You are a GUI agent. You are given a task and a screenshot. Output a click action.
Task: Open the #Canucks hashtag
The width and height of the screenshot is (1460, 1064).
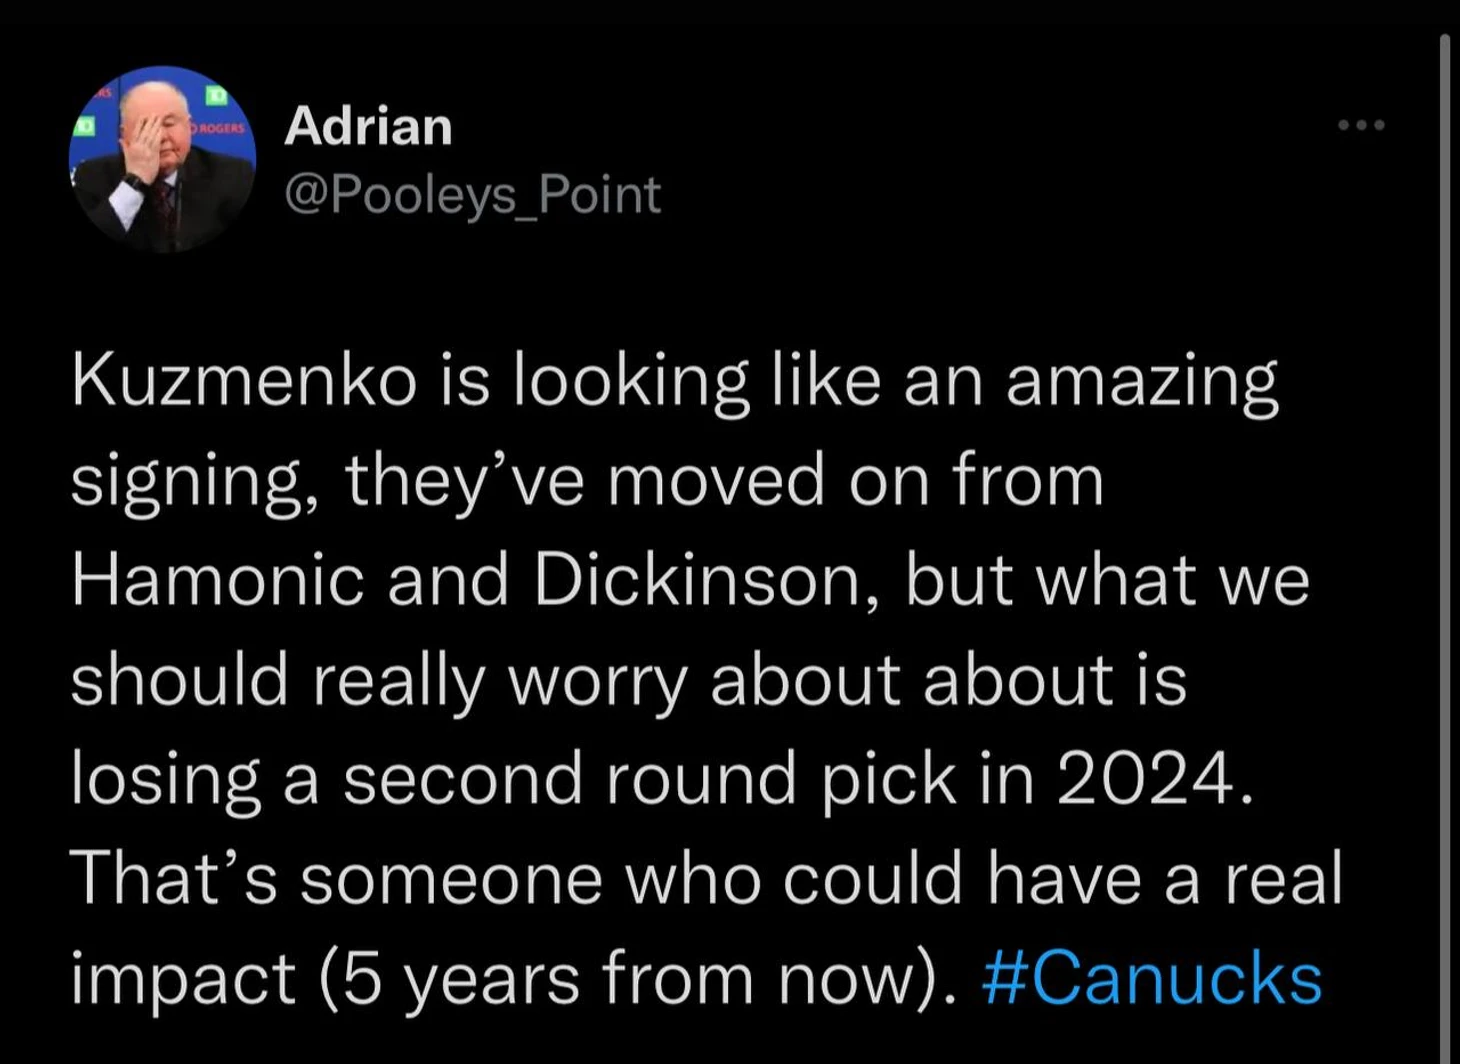tap(1152, 978)
